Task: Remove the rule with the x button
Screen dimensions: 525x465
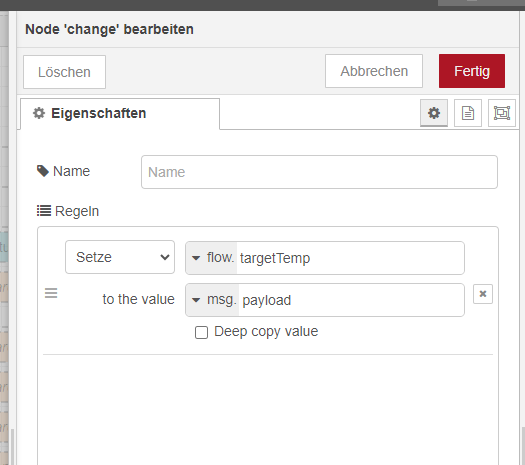Action: pyautogui.click(x=482, y=294)
